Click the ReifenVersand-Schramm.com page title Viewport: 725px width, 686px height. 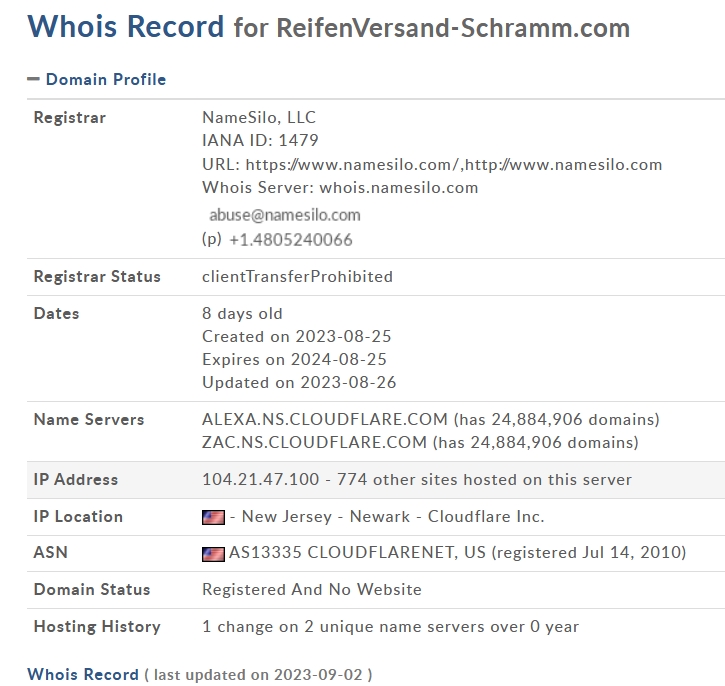click(x=453, y=28)
